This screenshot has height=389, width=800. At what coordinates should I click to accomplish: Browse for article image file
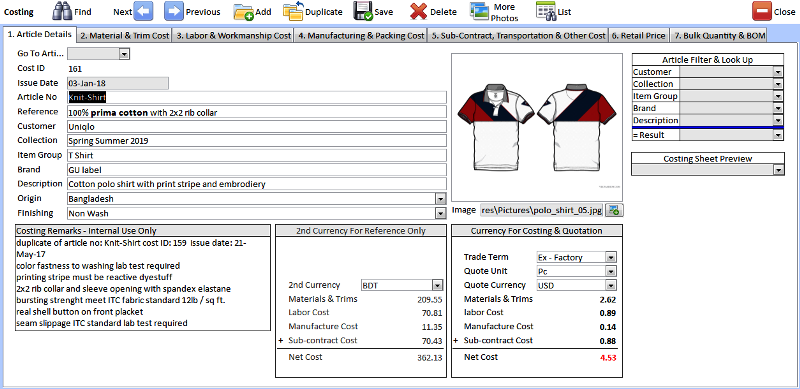click(614, 210)
